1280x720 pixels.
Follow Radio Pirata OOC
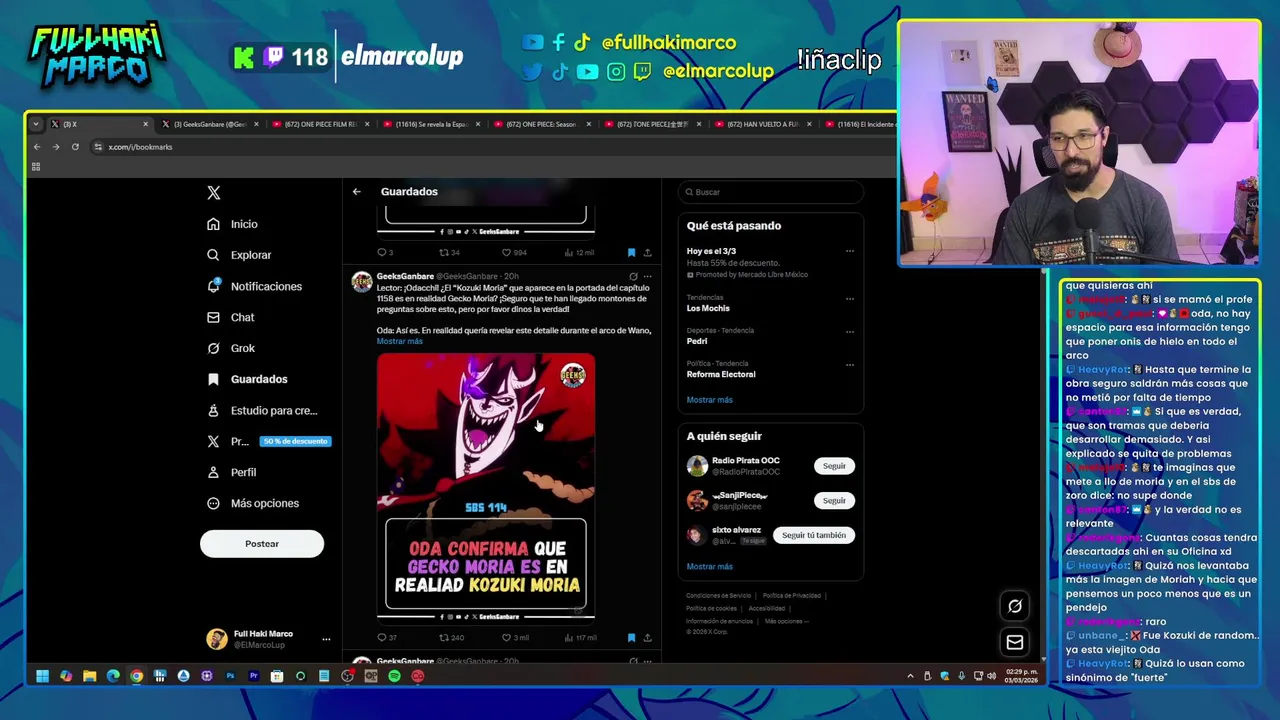coord(834,466)
